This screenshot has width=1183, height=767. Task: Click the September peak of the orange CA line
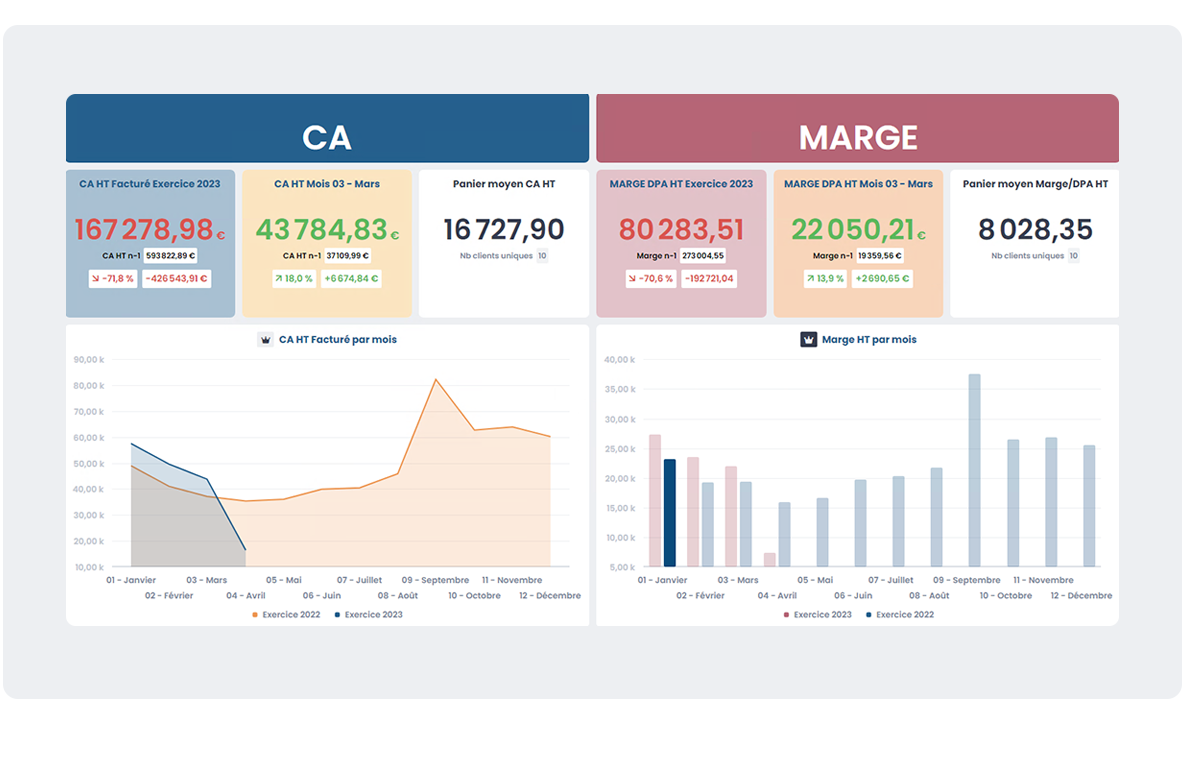pos(435,380)
